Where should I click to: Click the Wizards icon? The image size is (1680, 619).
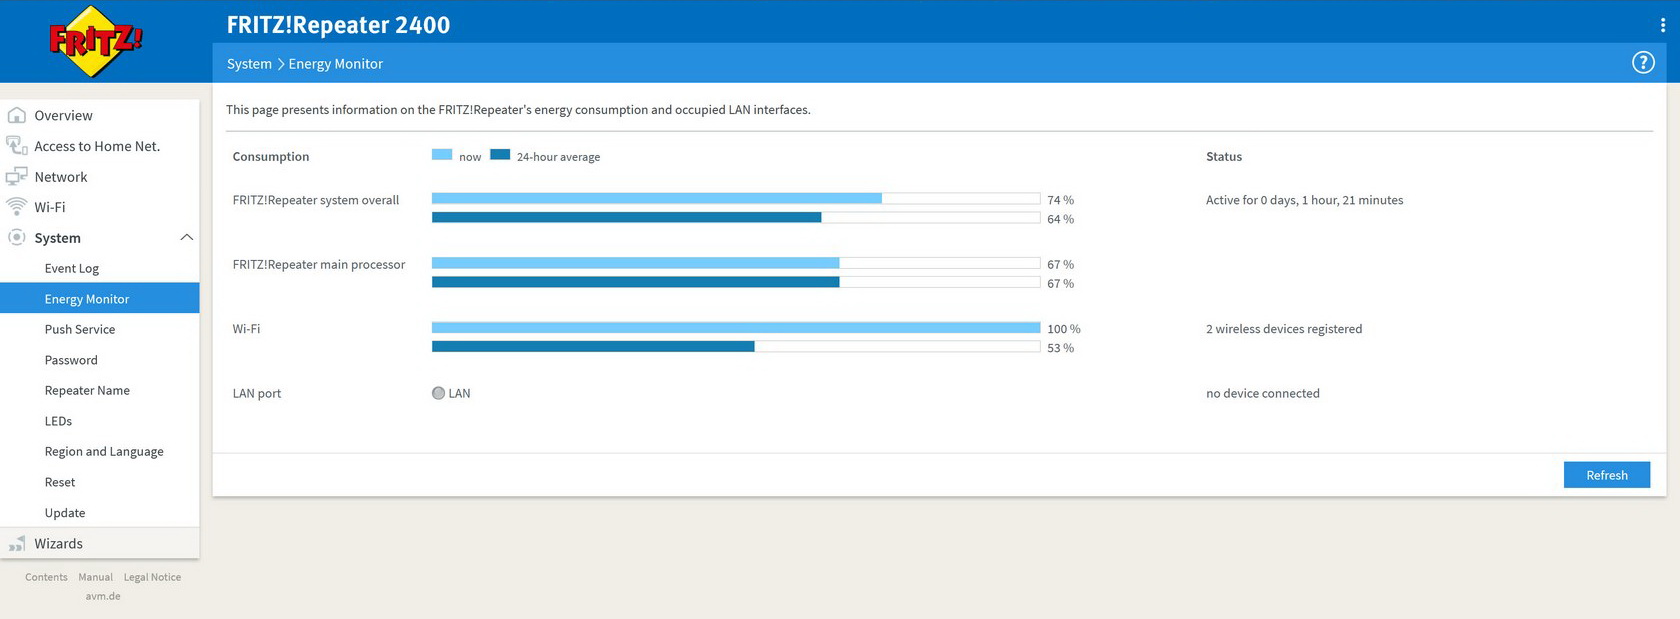[x=17, y=543]
